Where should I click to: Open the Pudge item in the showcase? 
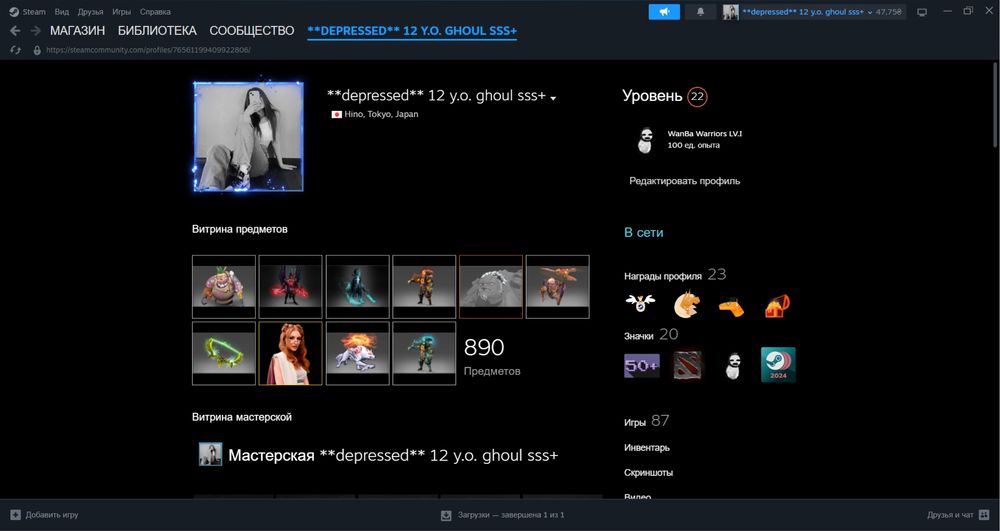click(224, 287)
